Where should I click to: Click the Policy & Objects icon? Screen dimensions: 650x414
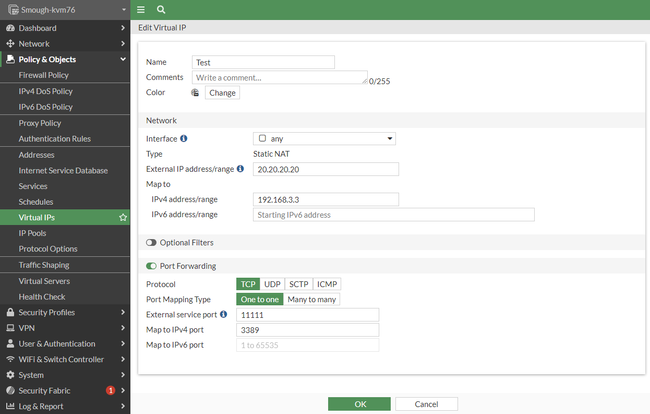10,59
